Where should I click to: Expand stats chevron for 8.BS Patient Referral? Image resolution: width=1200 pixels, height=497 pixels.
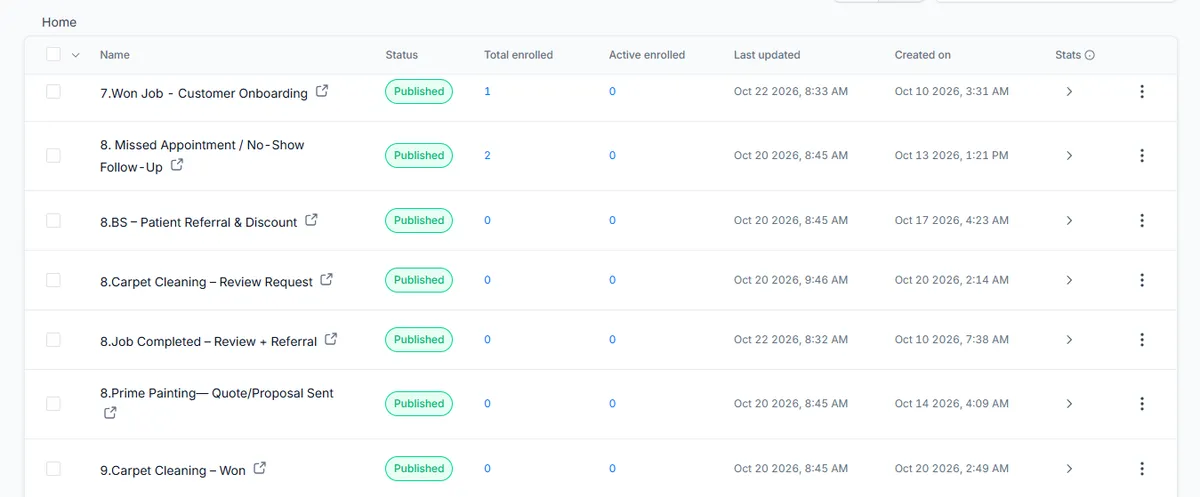1069,220
